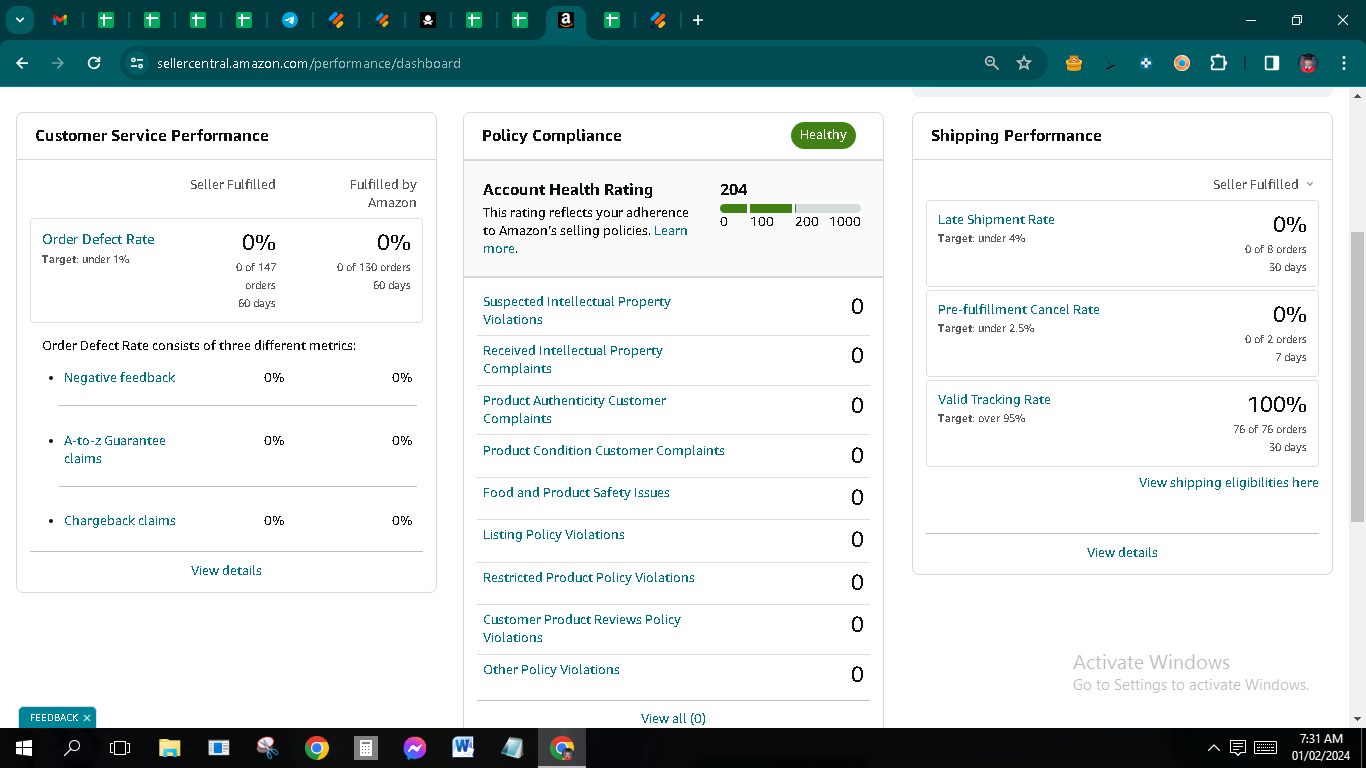Screen dimensions: 1366x768
Task: View details of Customer Service Performance
Action: click(226, 570)
